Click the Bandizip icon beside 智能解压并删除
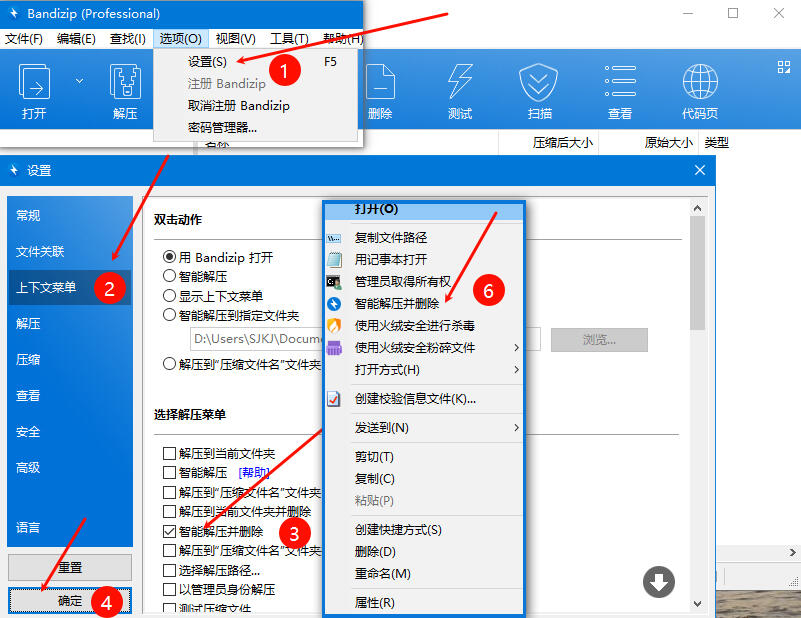This screenshot has height=618, width=801. point(334,304)
